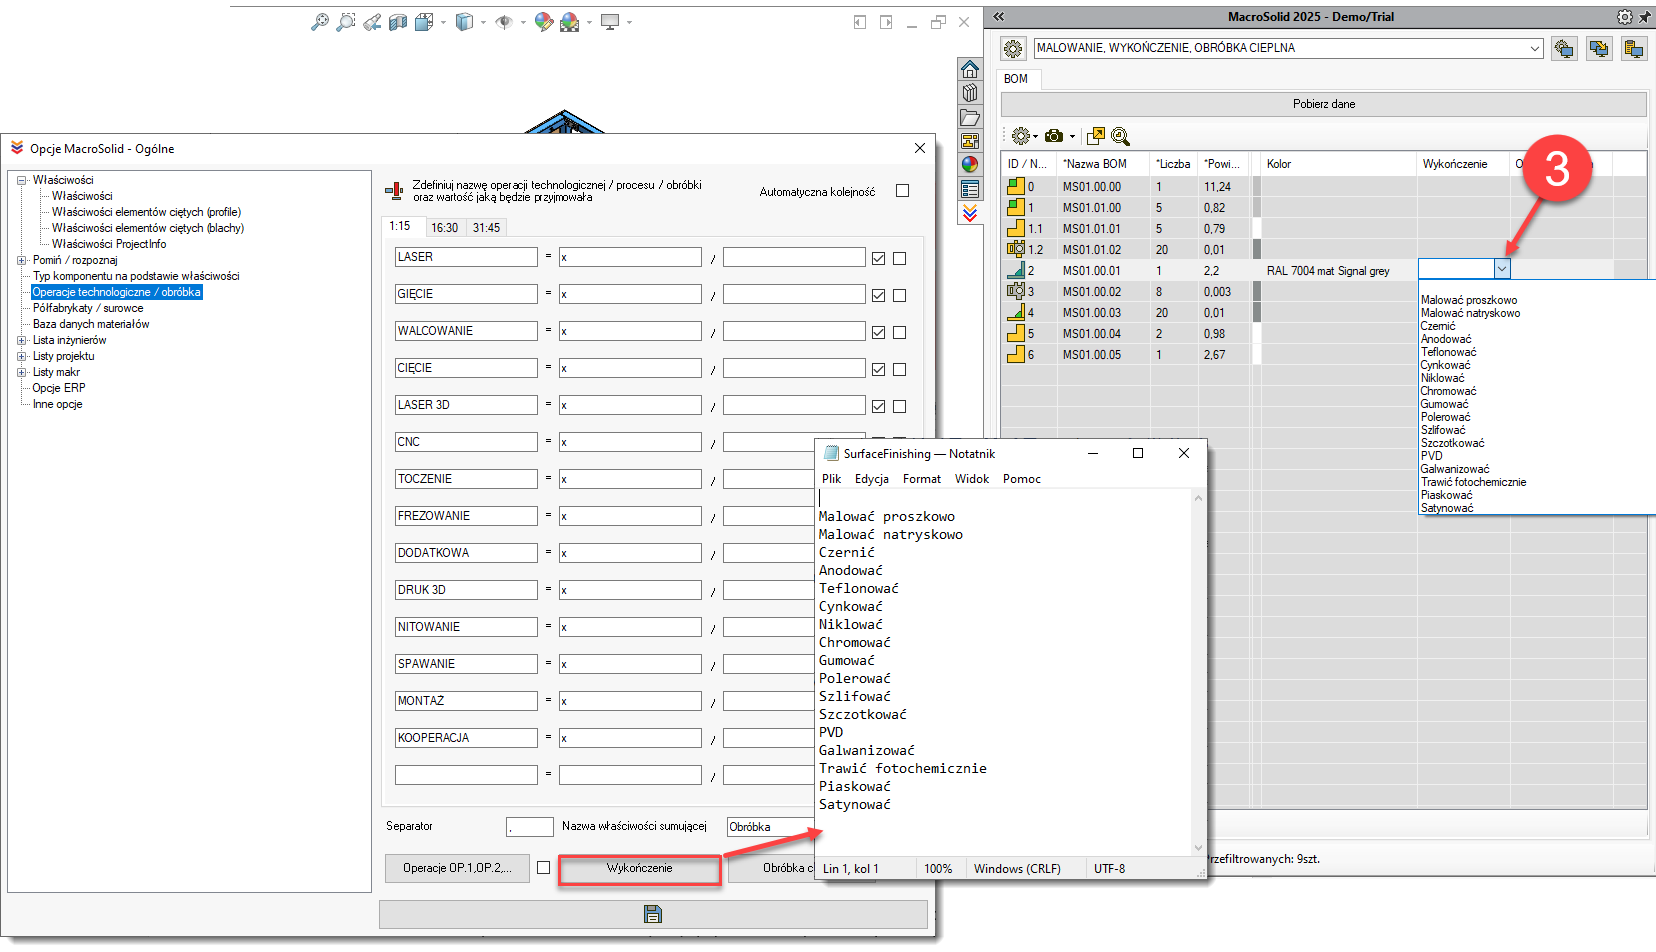Activate the Section View icon
The width and height of the screenshot is (1656, 952).
point(398,22)
